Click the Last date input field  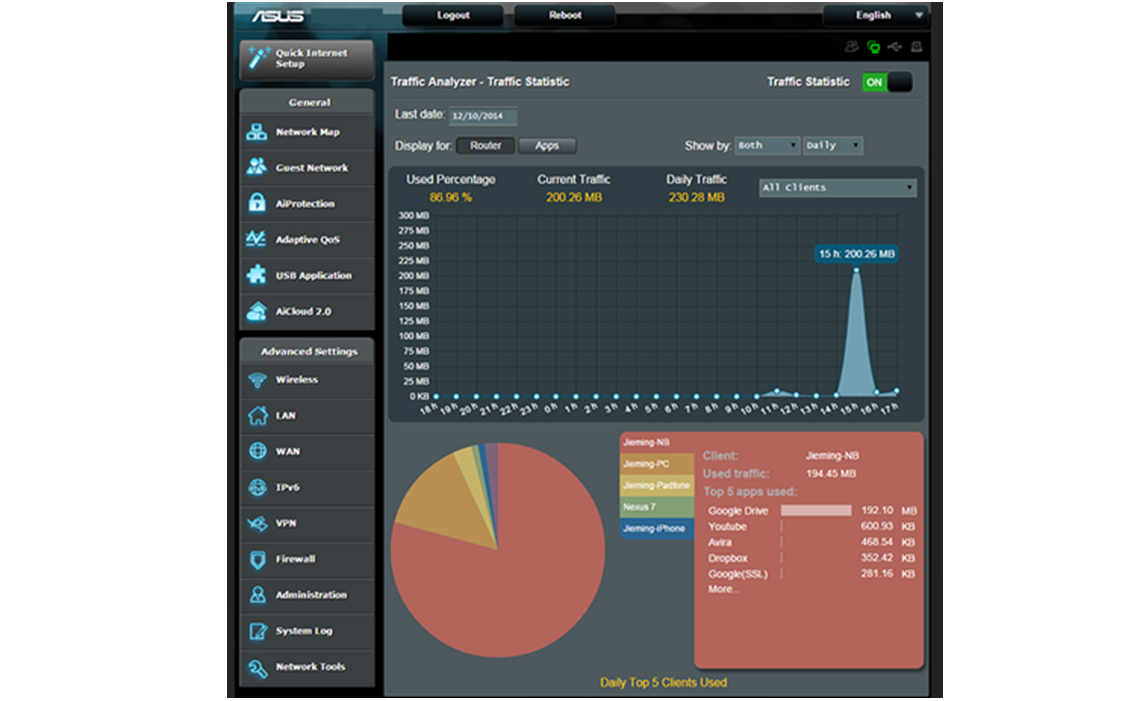click(x=483, y=116)
